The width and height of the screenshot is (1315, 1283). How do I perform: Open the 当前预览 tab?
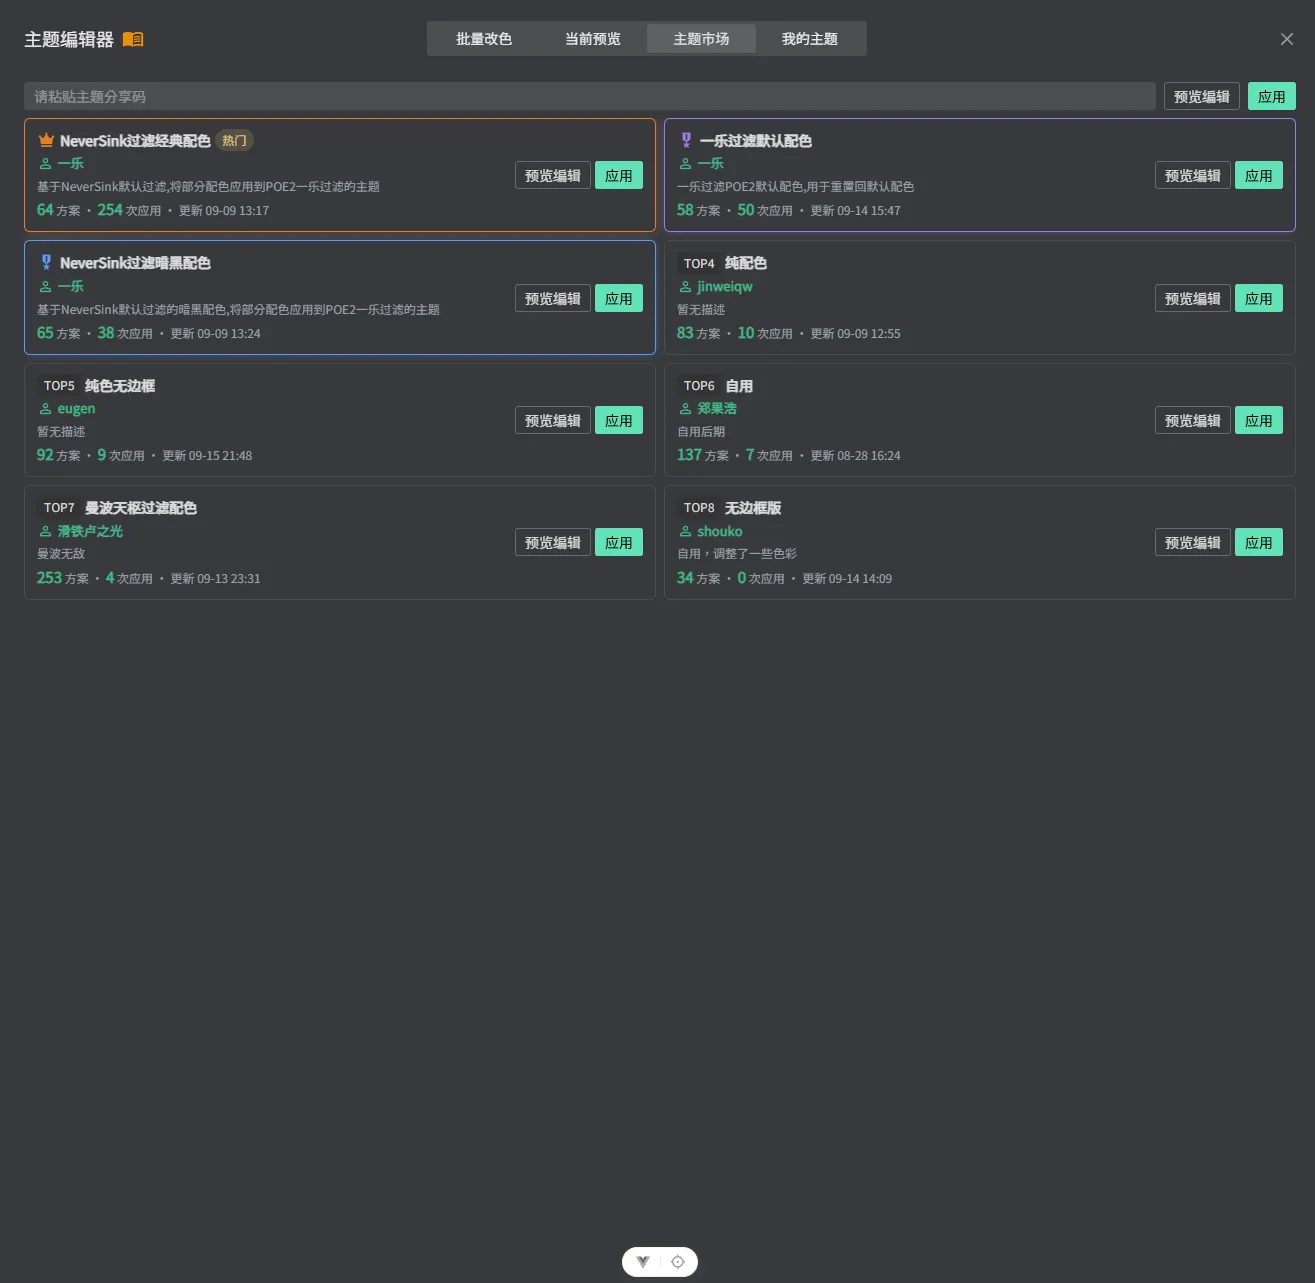tap(593, 39)
